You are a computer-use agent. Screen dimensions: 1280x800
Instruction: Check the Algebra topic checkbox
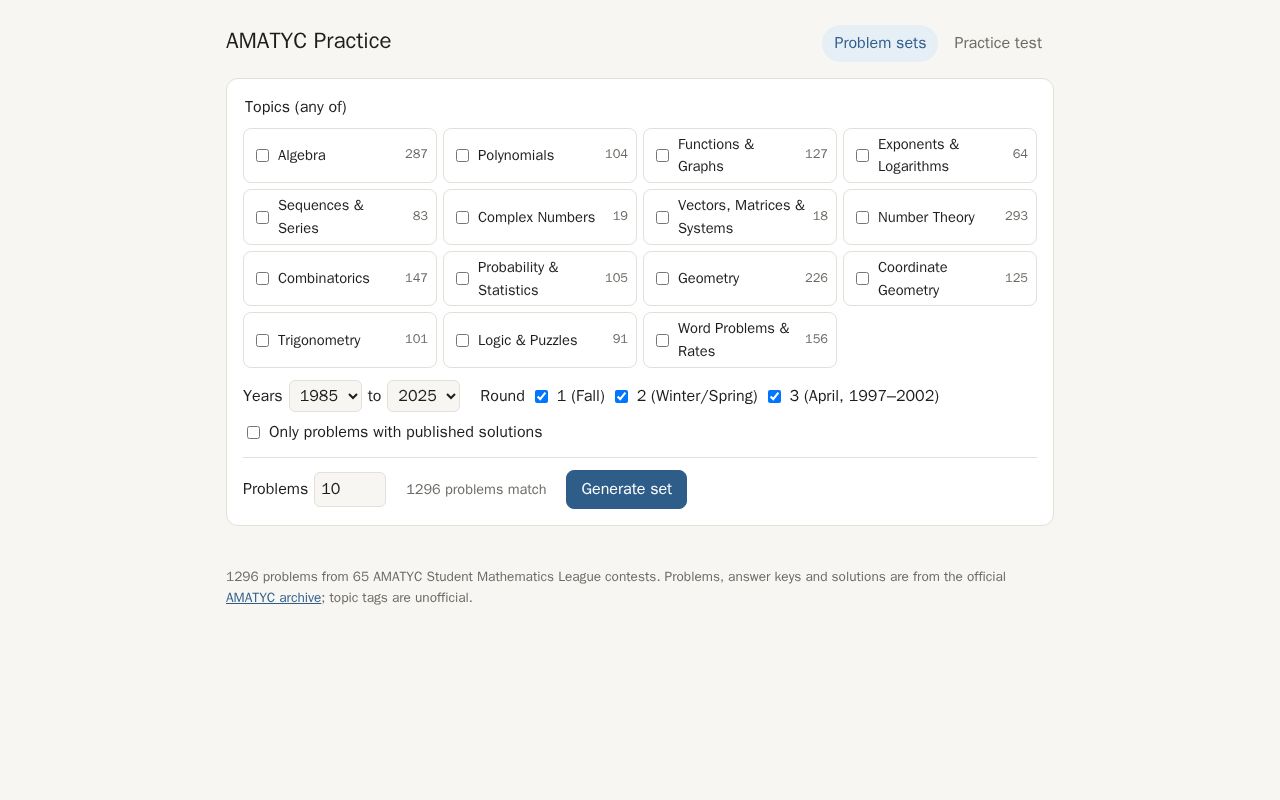coord(262,155)
